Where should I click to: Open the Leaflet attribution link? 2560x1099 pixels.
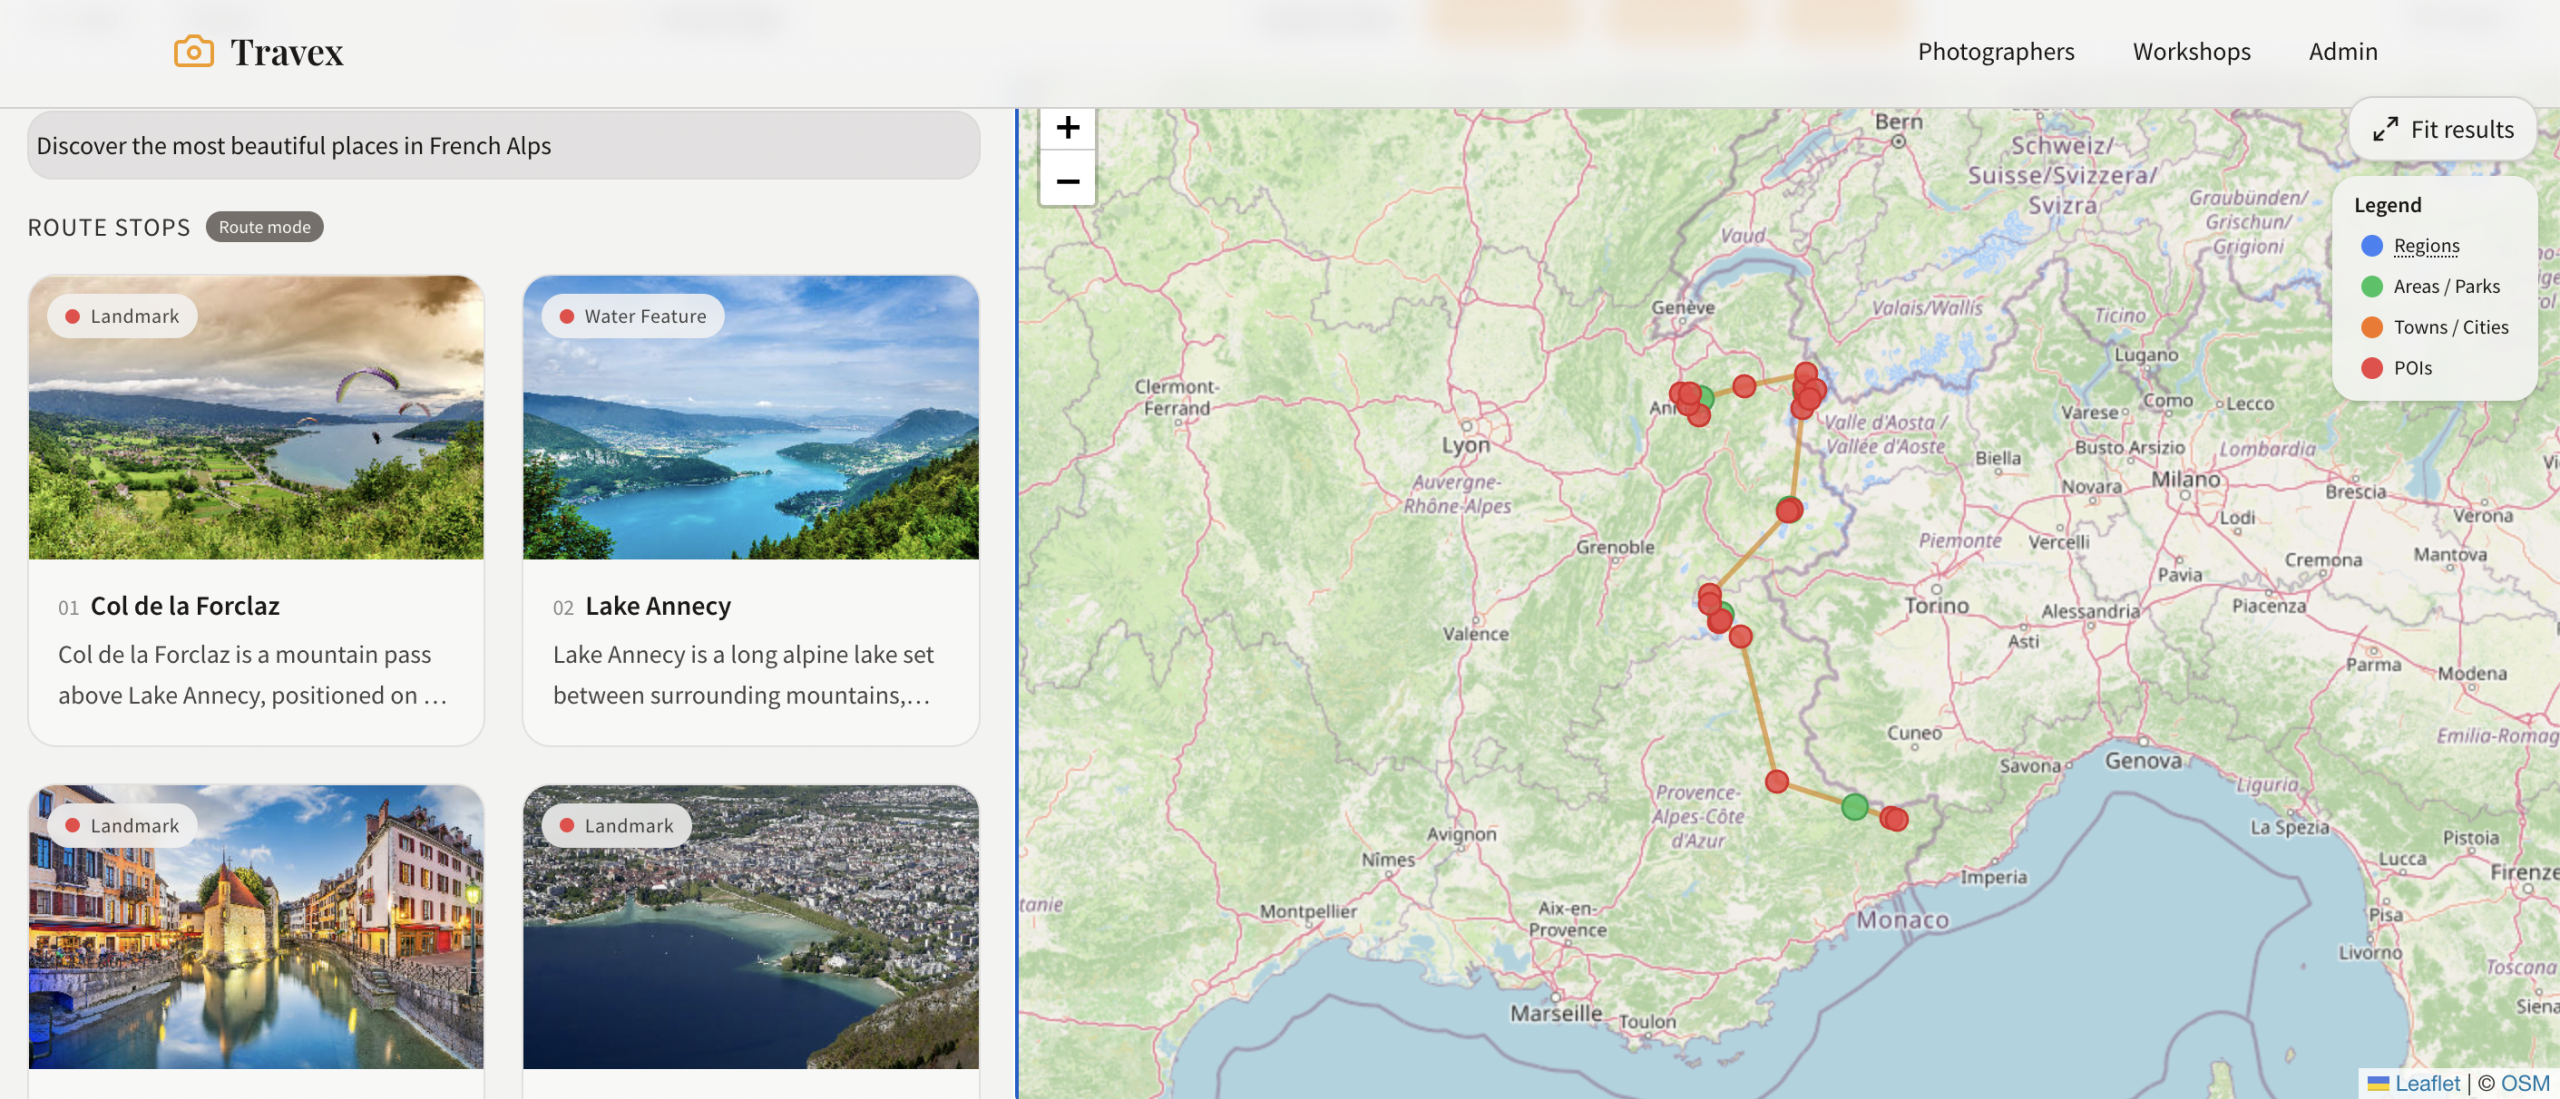click(2426, 1083)
